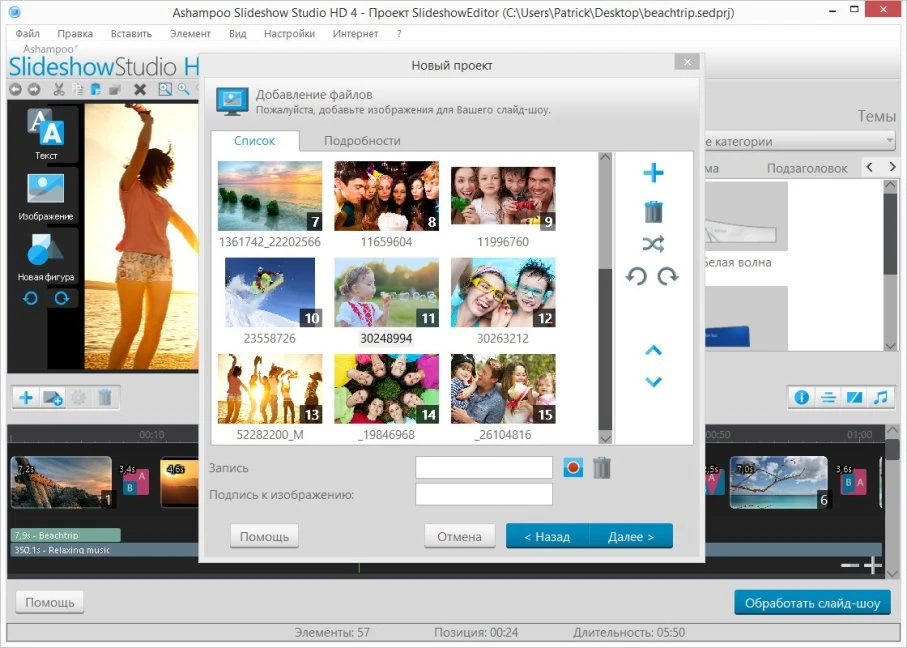The height and width of the screenshot is (648, 907).
Task: Click the down arrow of the image list scrollbar
Action: tap(604, 436)
